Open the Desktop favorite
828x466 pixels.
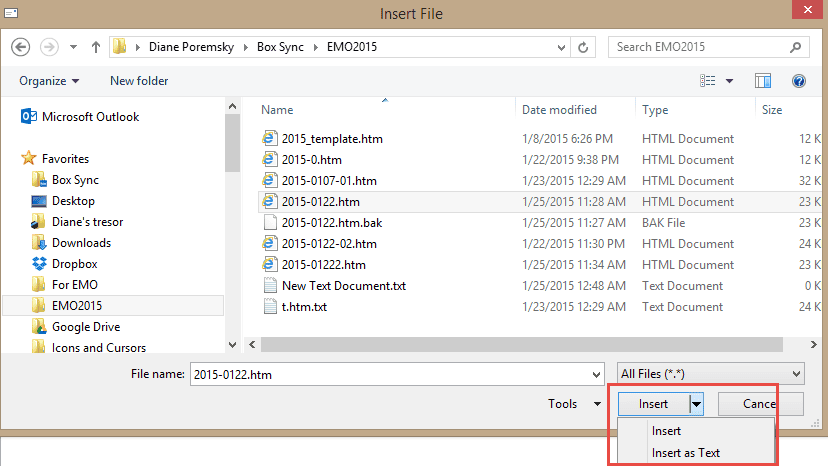coord(63,201)
